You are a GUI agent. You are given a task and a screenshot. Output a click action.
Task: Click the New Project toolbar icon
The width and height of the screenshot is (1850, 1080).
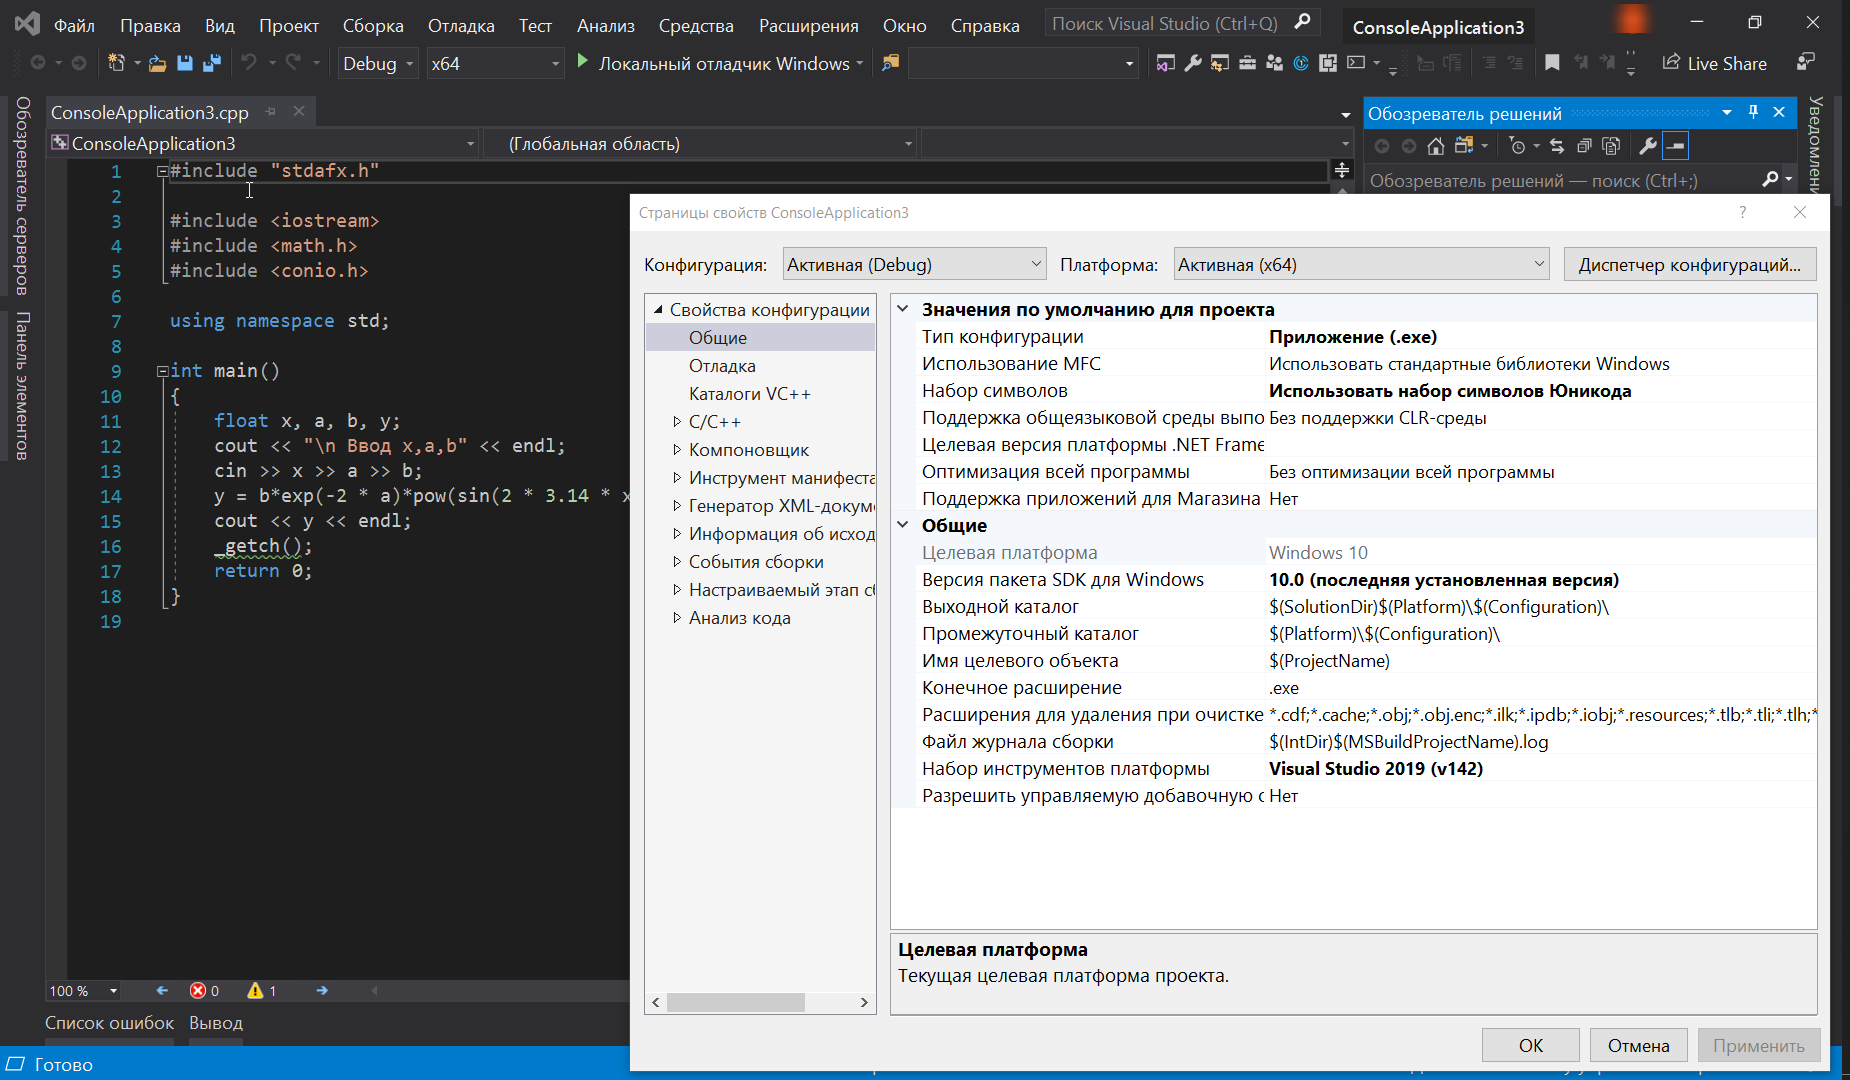116,63
